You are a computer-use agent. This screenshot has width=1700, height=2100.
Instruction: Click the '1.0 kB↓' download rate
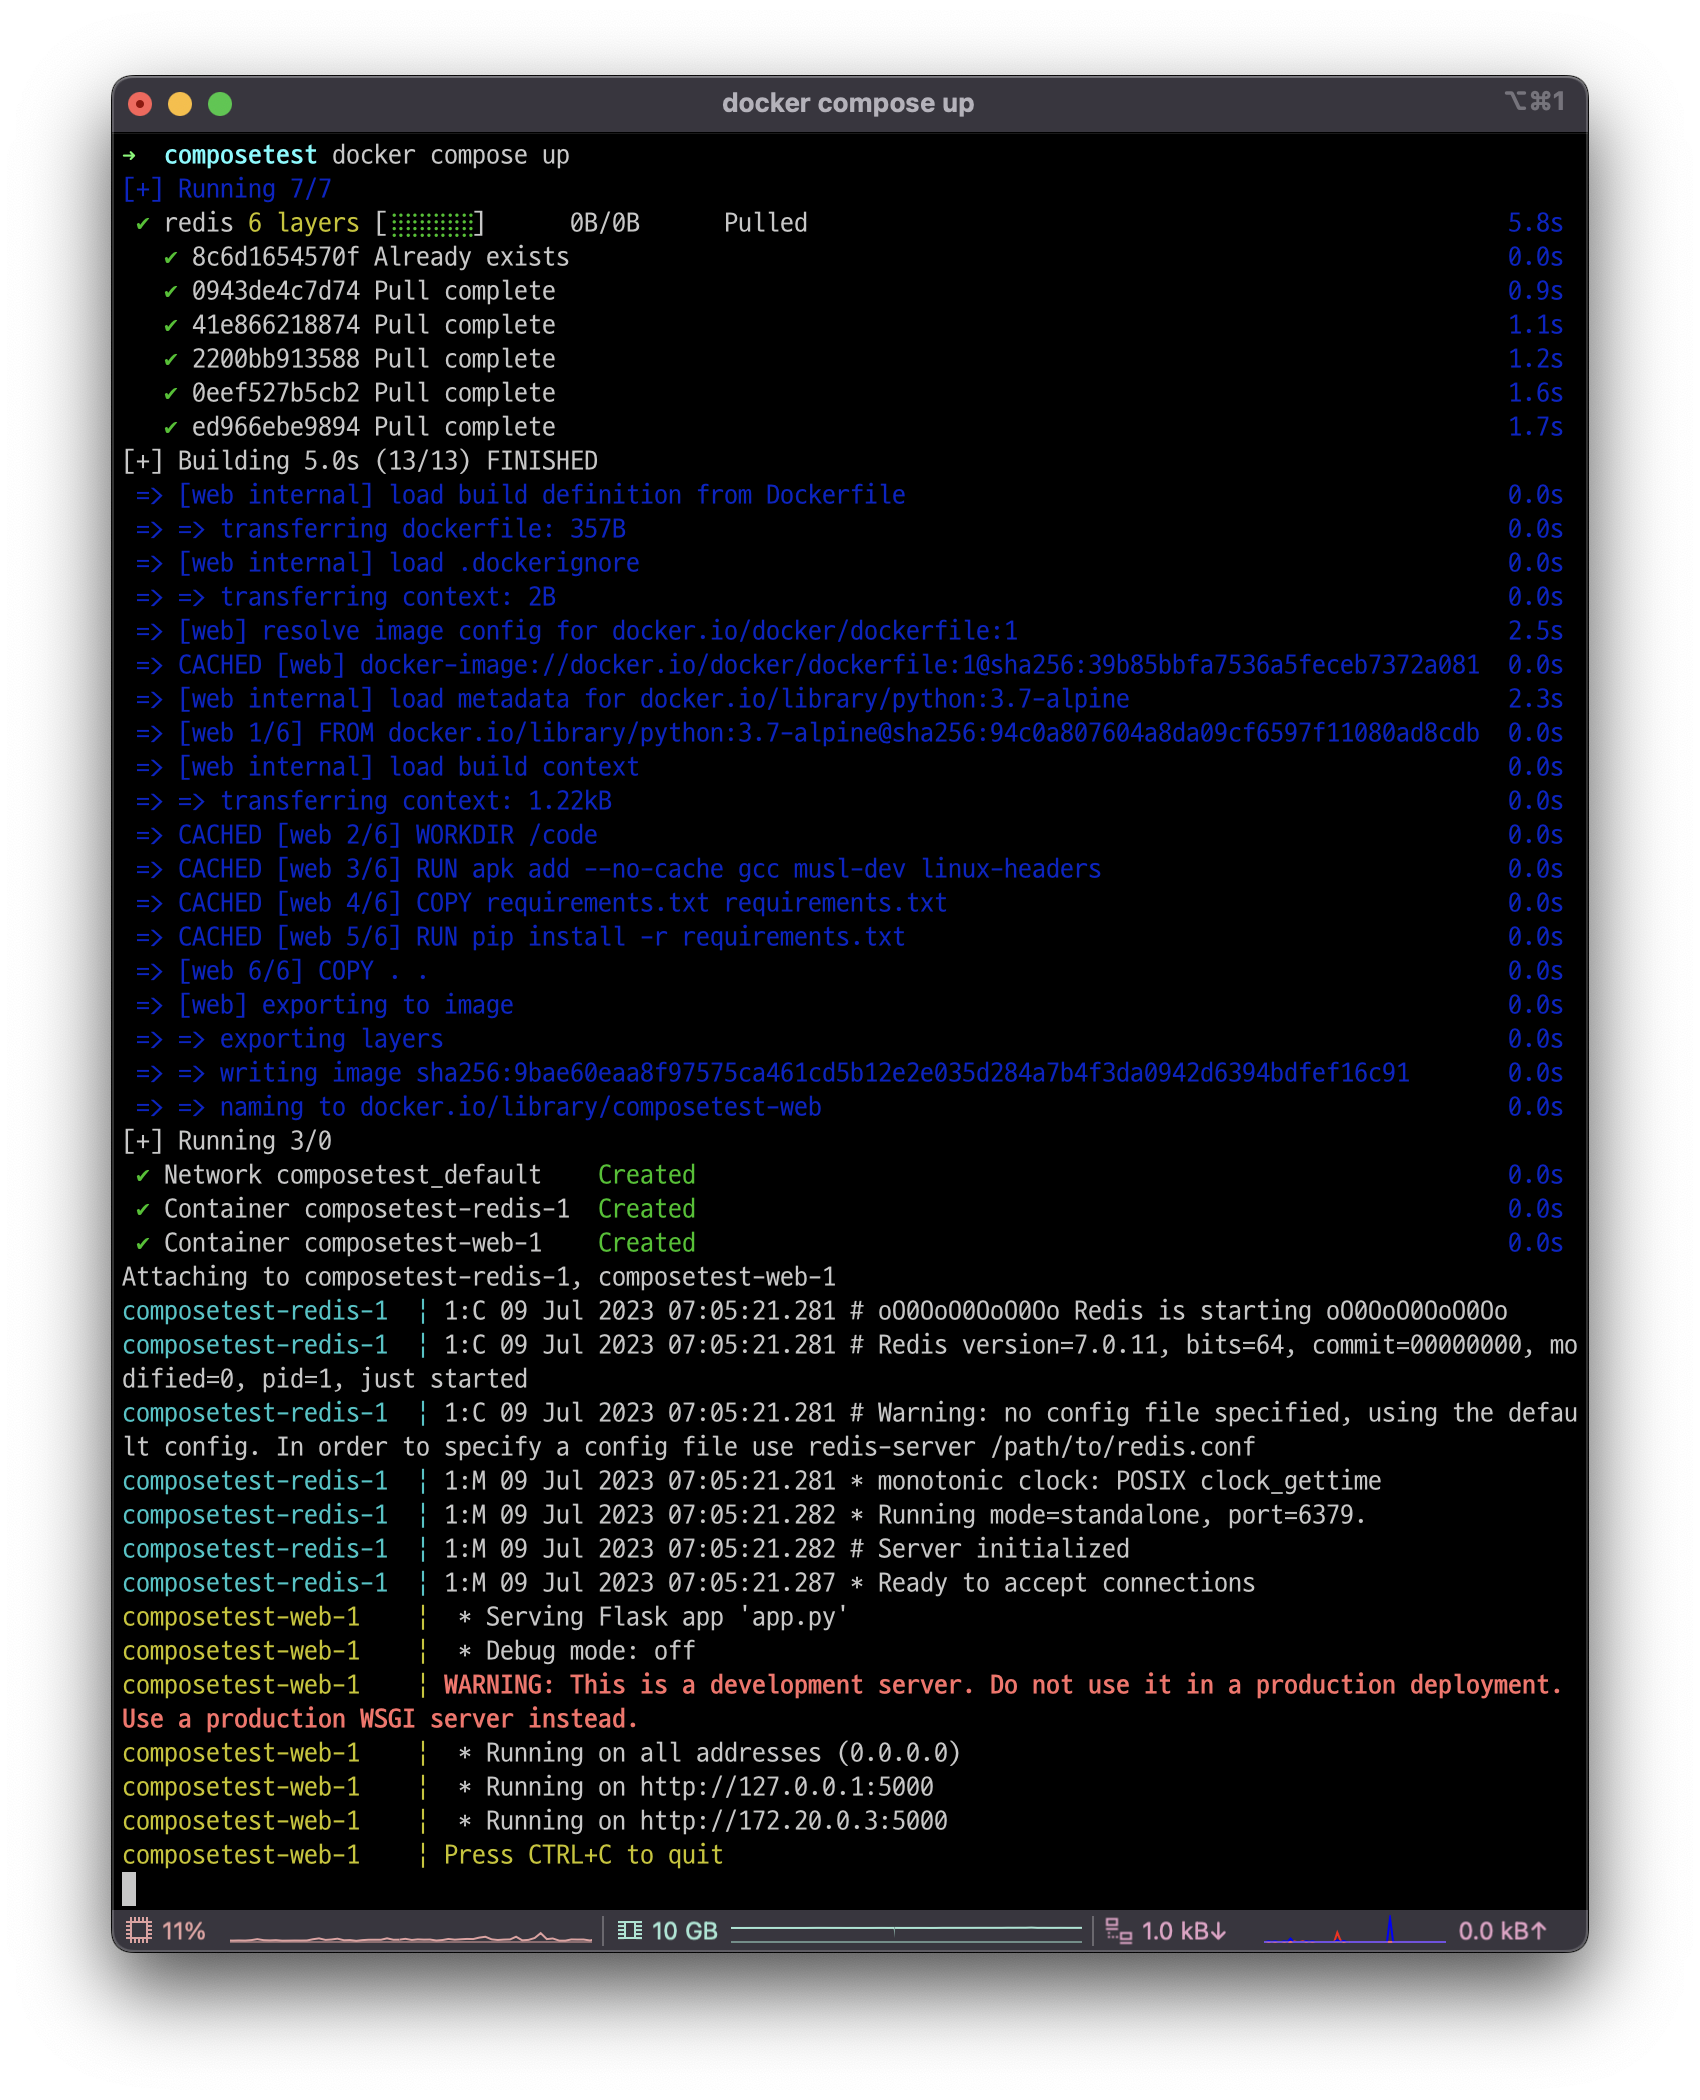click(1184, 1930)
